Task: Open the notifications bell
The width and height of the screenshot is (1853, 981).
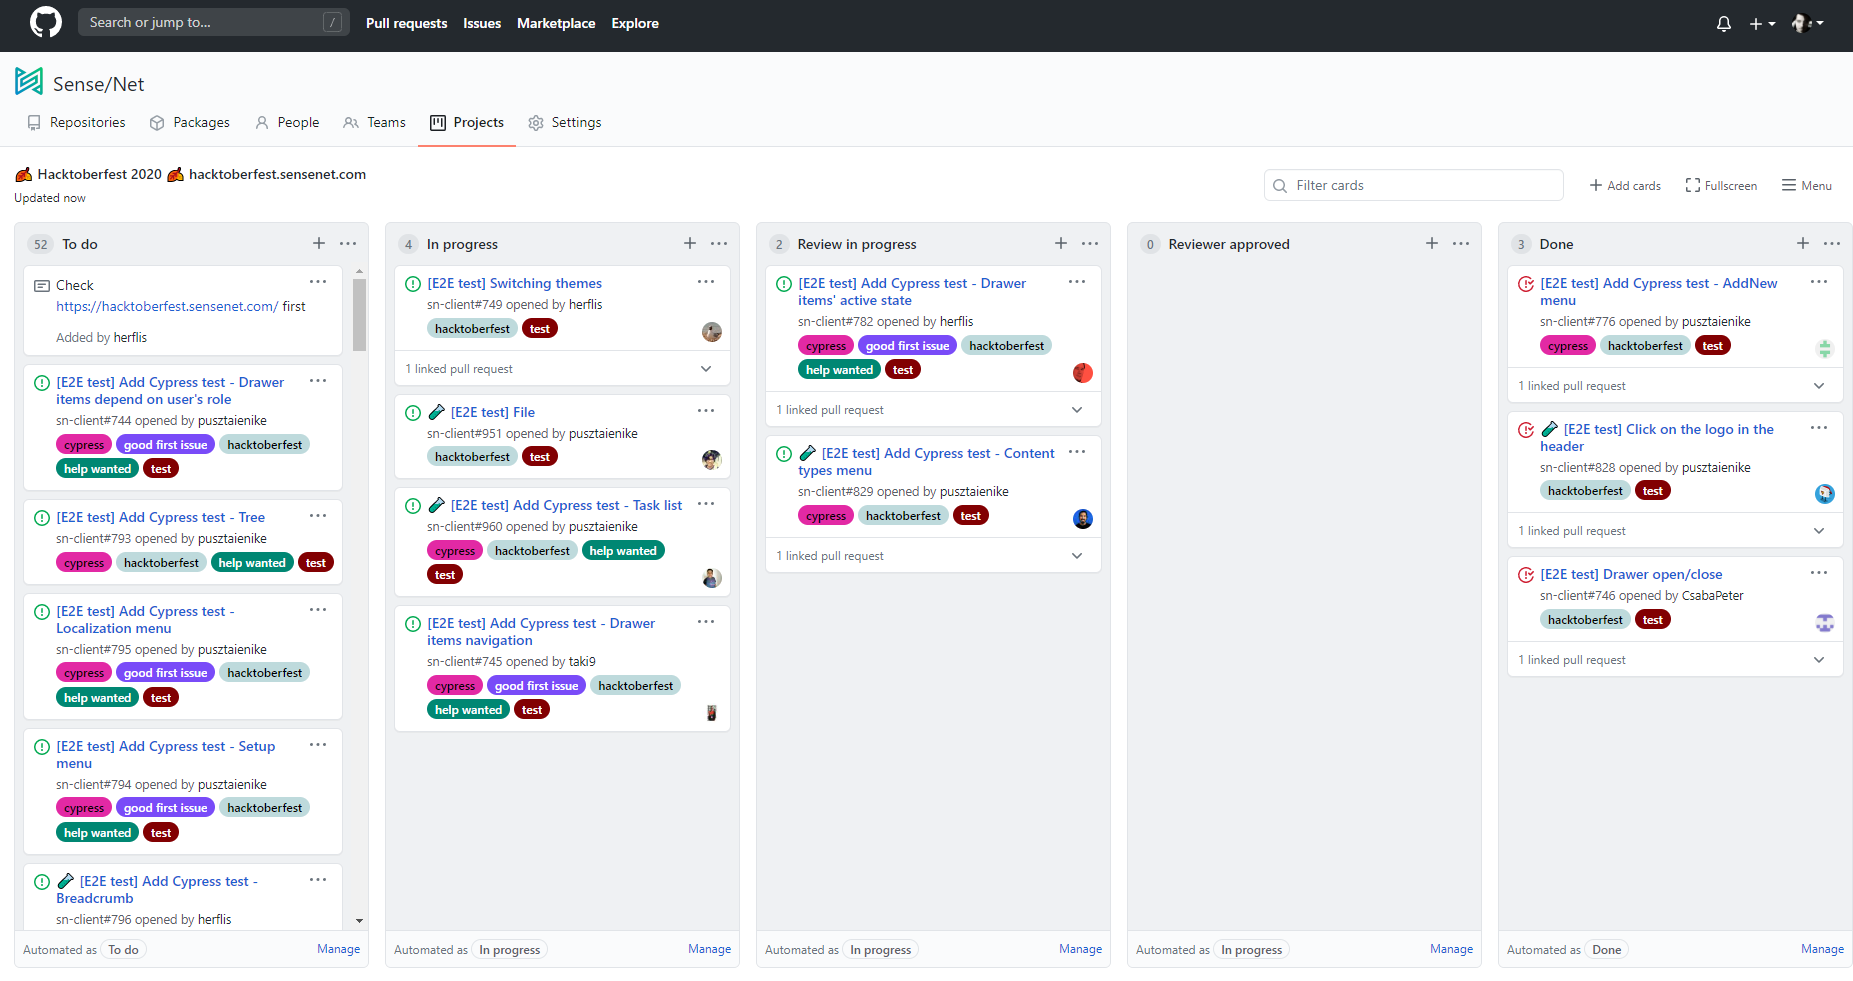Action: click(x=1724, y=23)
